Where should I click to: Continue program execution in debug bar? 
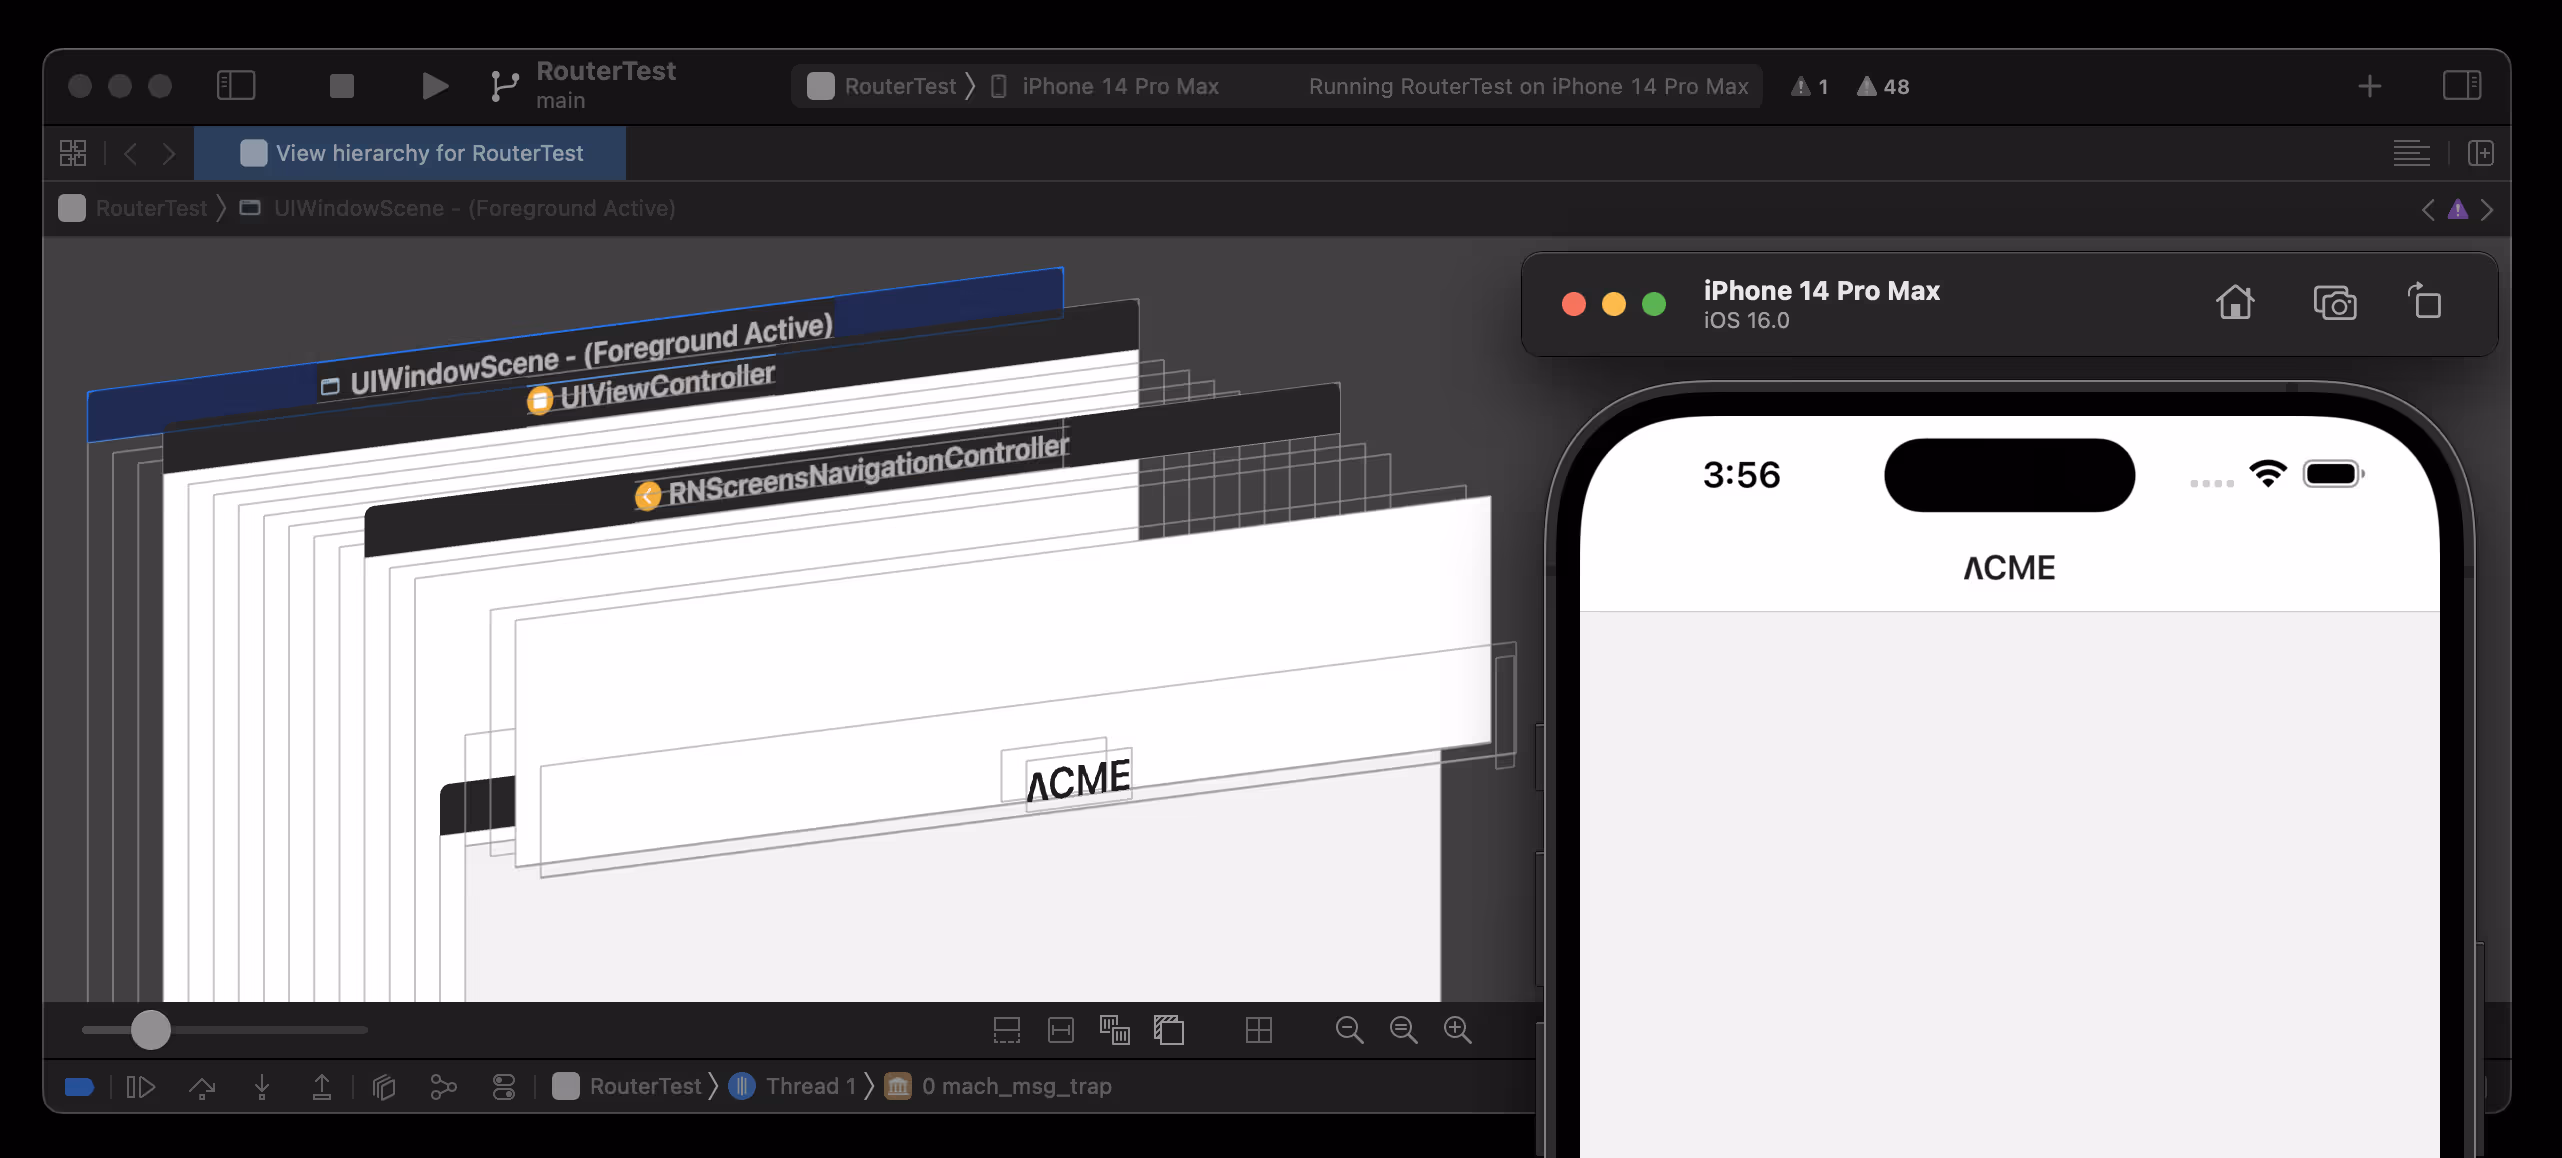point(141,1087)
